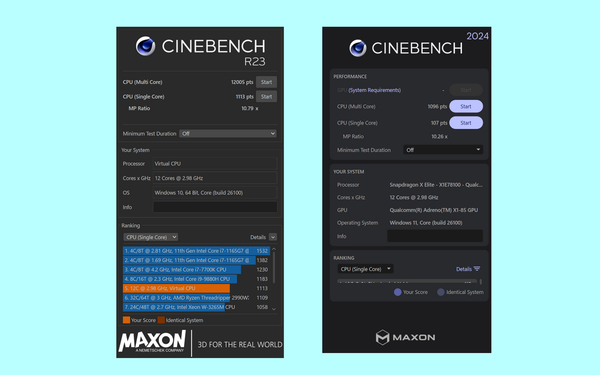Viewport: 600px width, 375px height.
Task: Open System Requirements link in 2024 panel
Action: [374, 90]
